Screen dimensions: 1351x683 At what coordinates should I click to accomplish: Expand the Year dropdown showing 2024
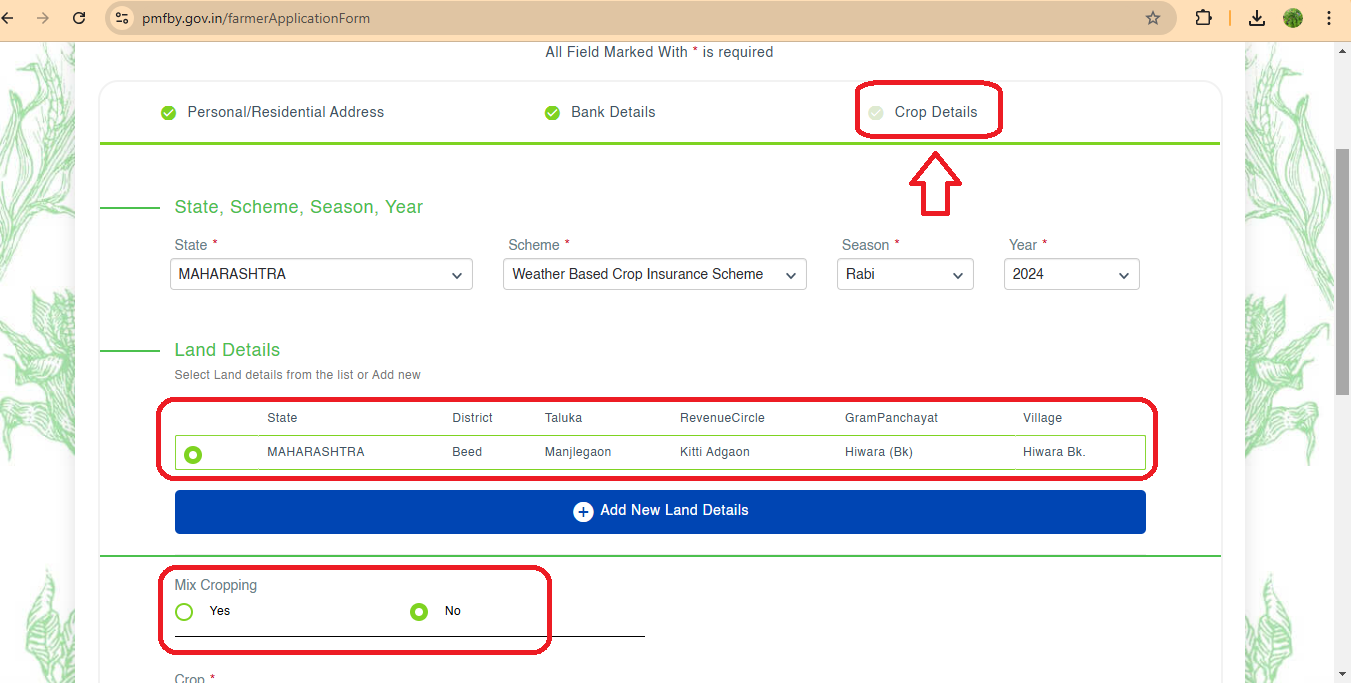point(1071,275)
